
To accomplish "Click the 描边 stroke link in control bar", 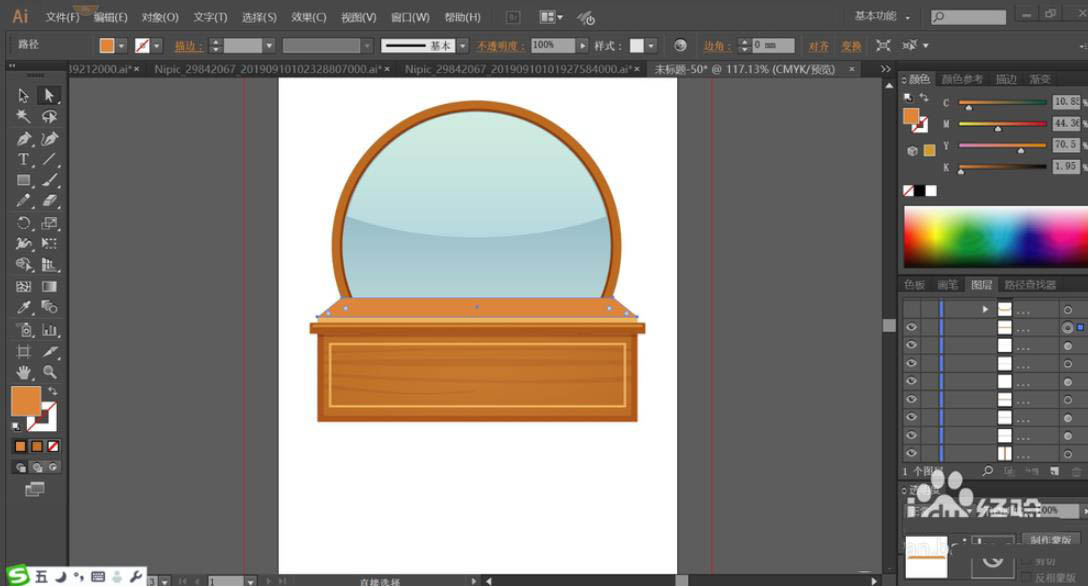I will click(187, 46).
